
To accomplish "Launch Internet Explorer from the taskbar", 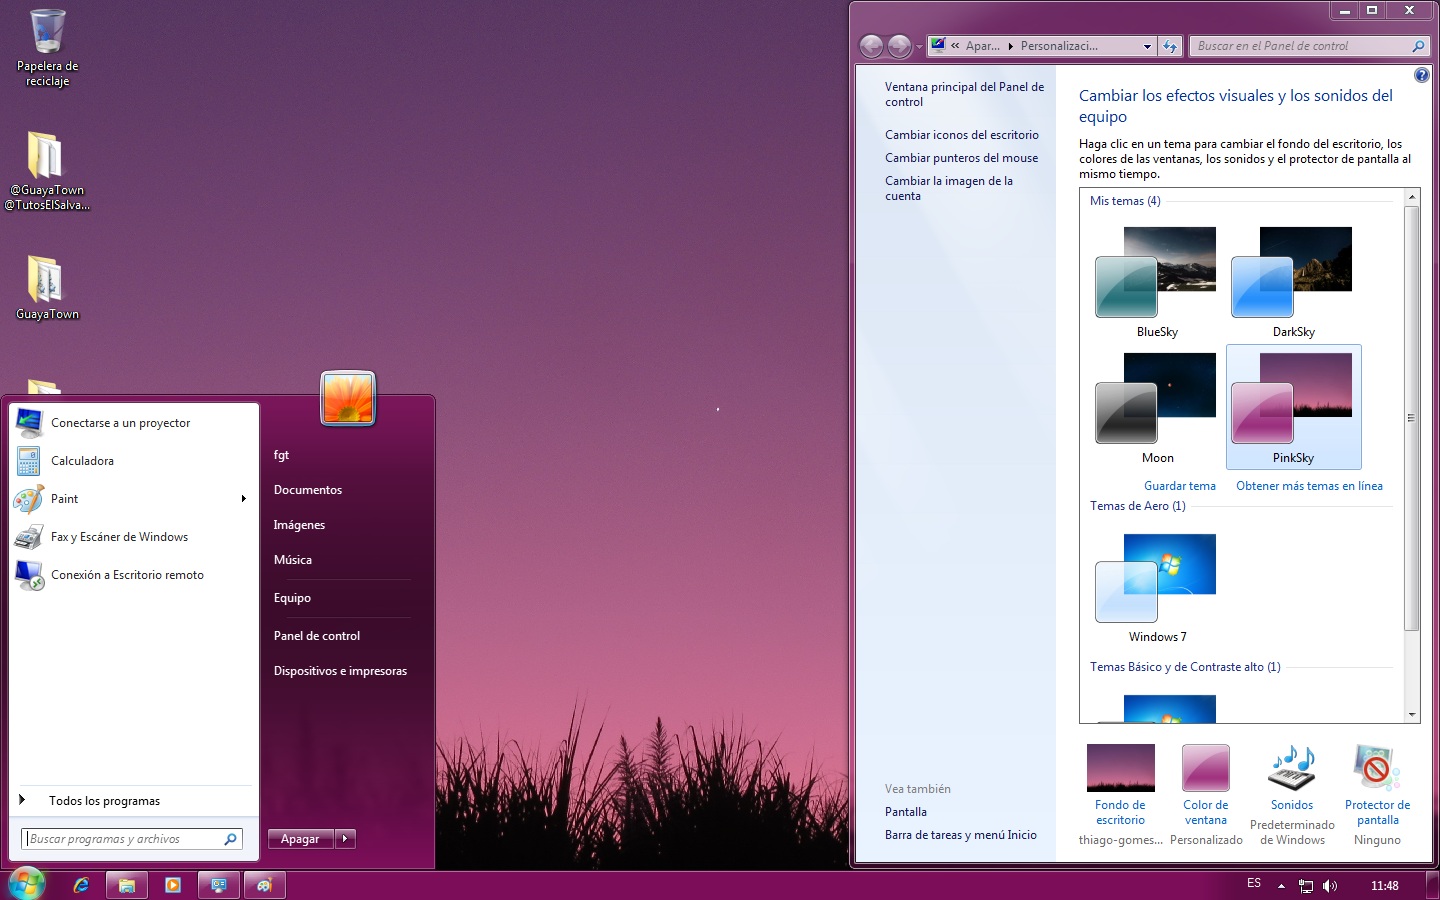I will 81,885.
